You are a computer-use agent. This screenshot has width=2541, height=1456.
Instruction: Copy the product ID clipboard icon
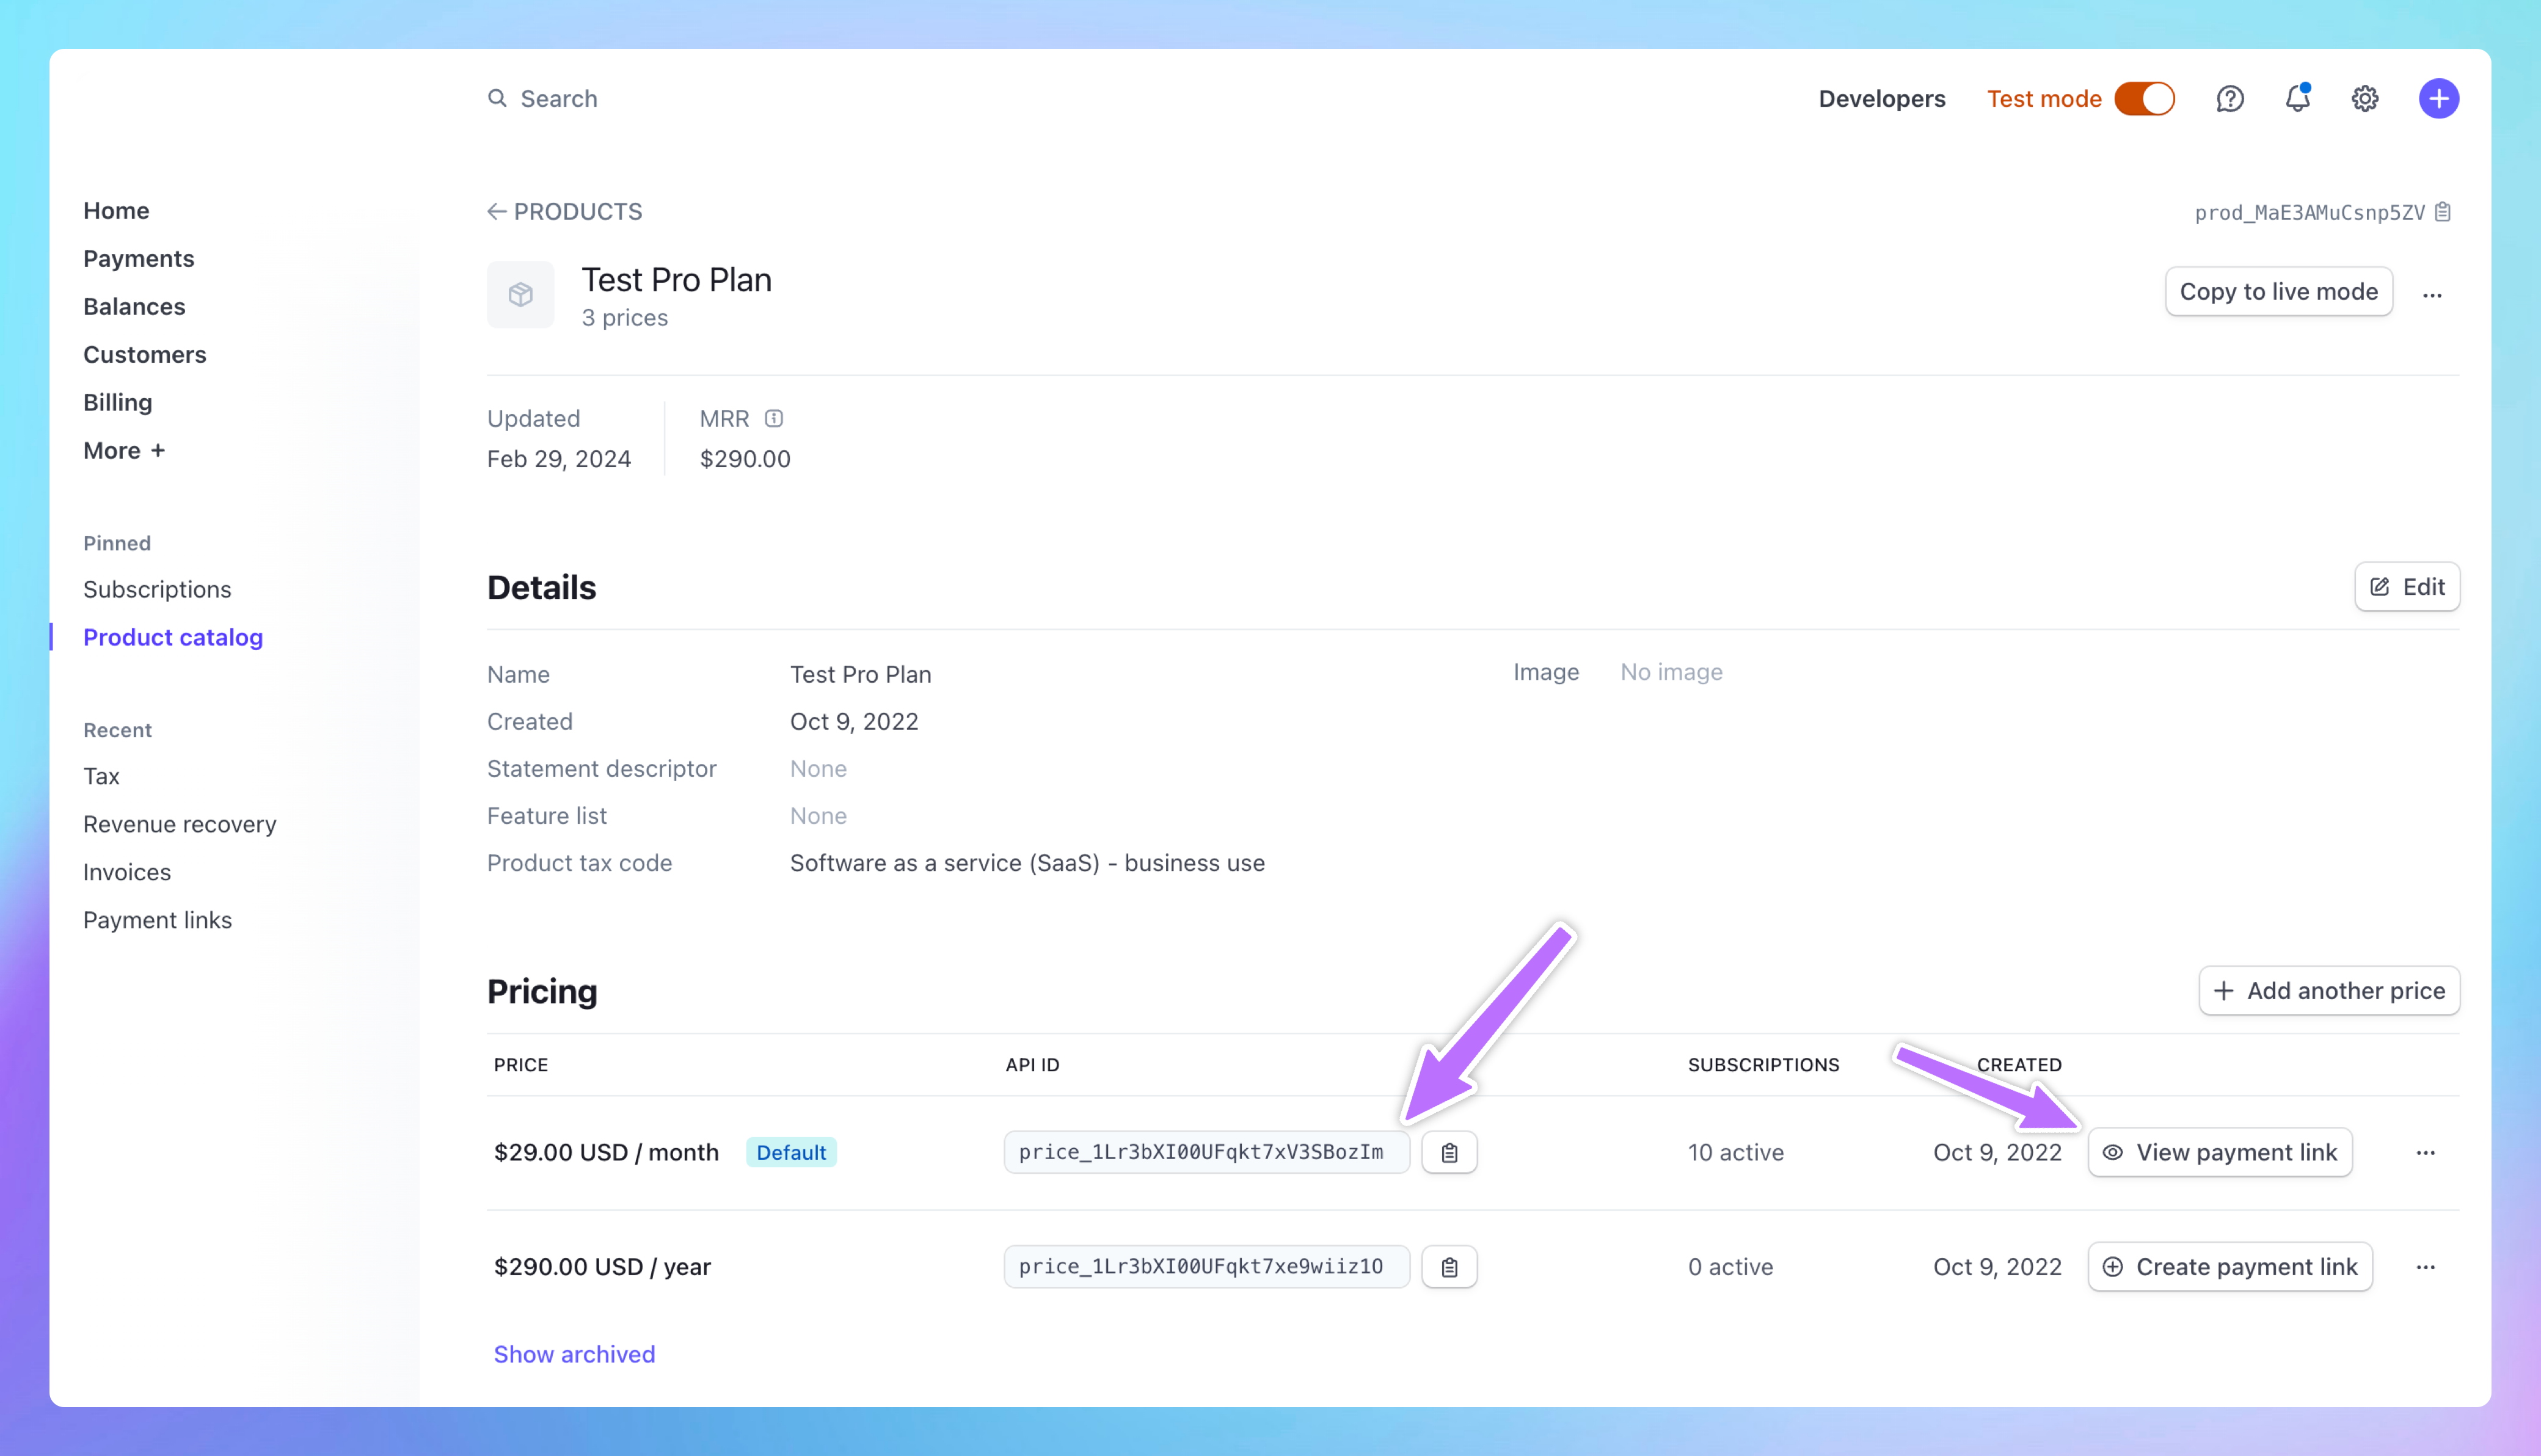pos(2443,212)
